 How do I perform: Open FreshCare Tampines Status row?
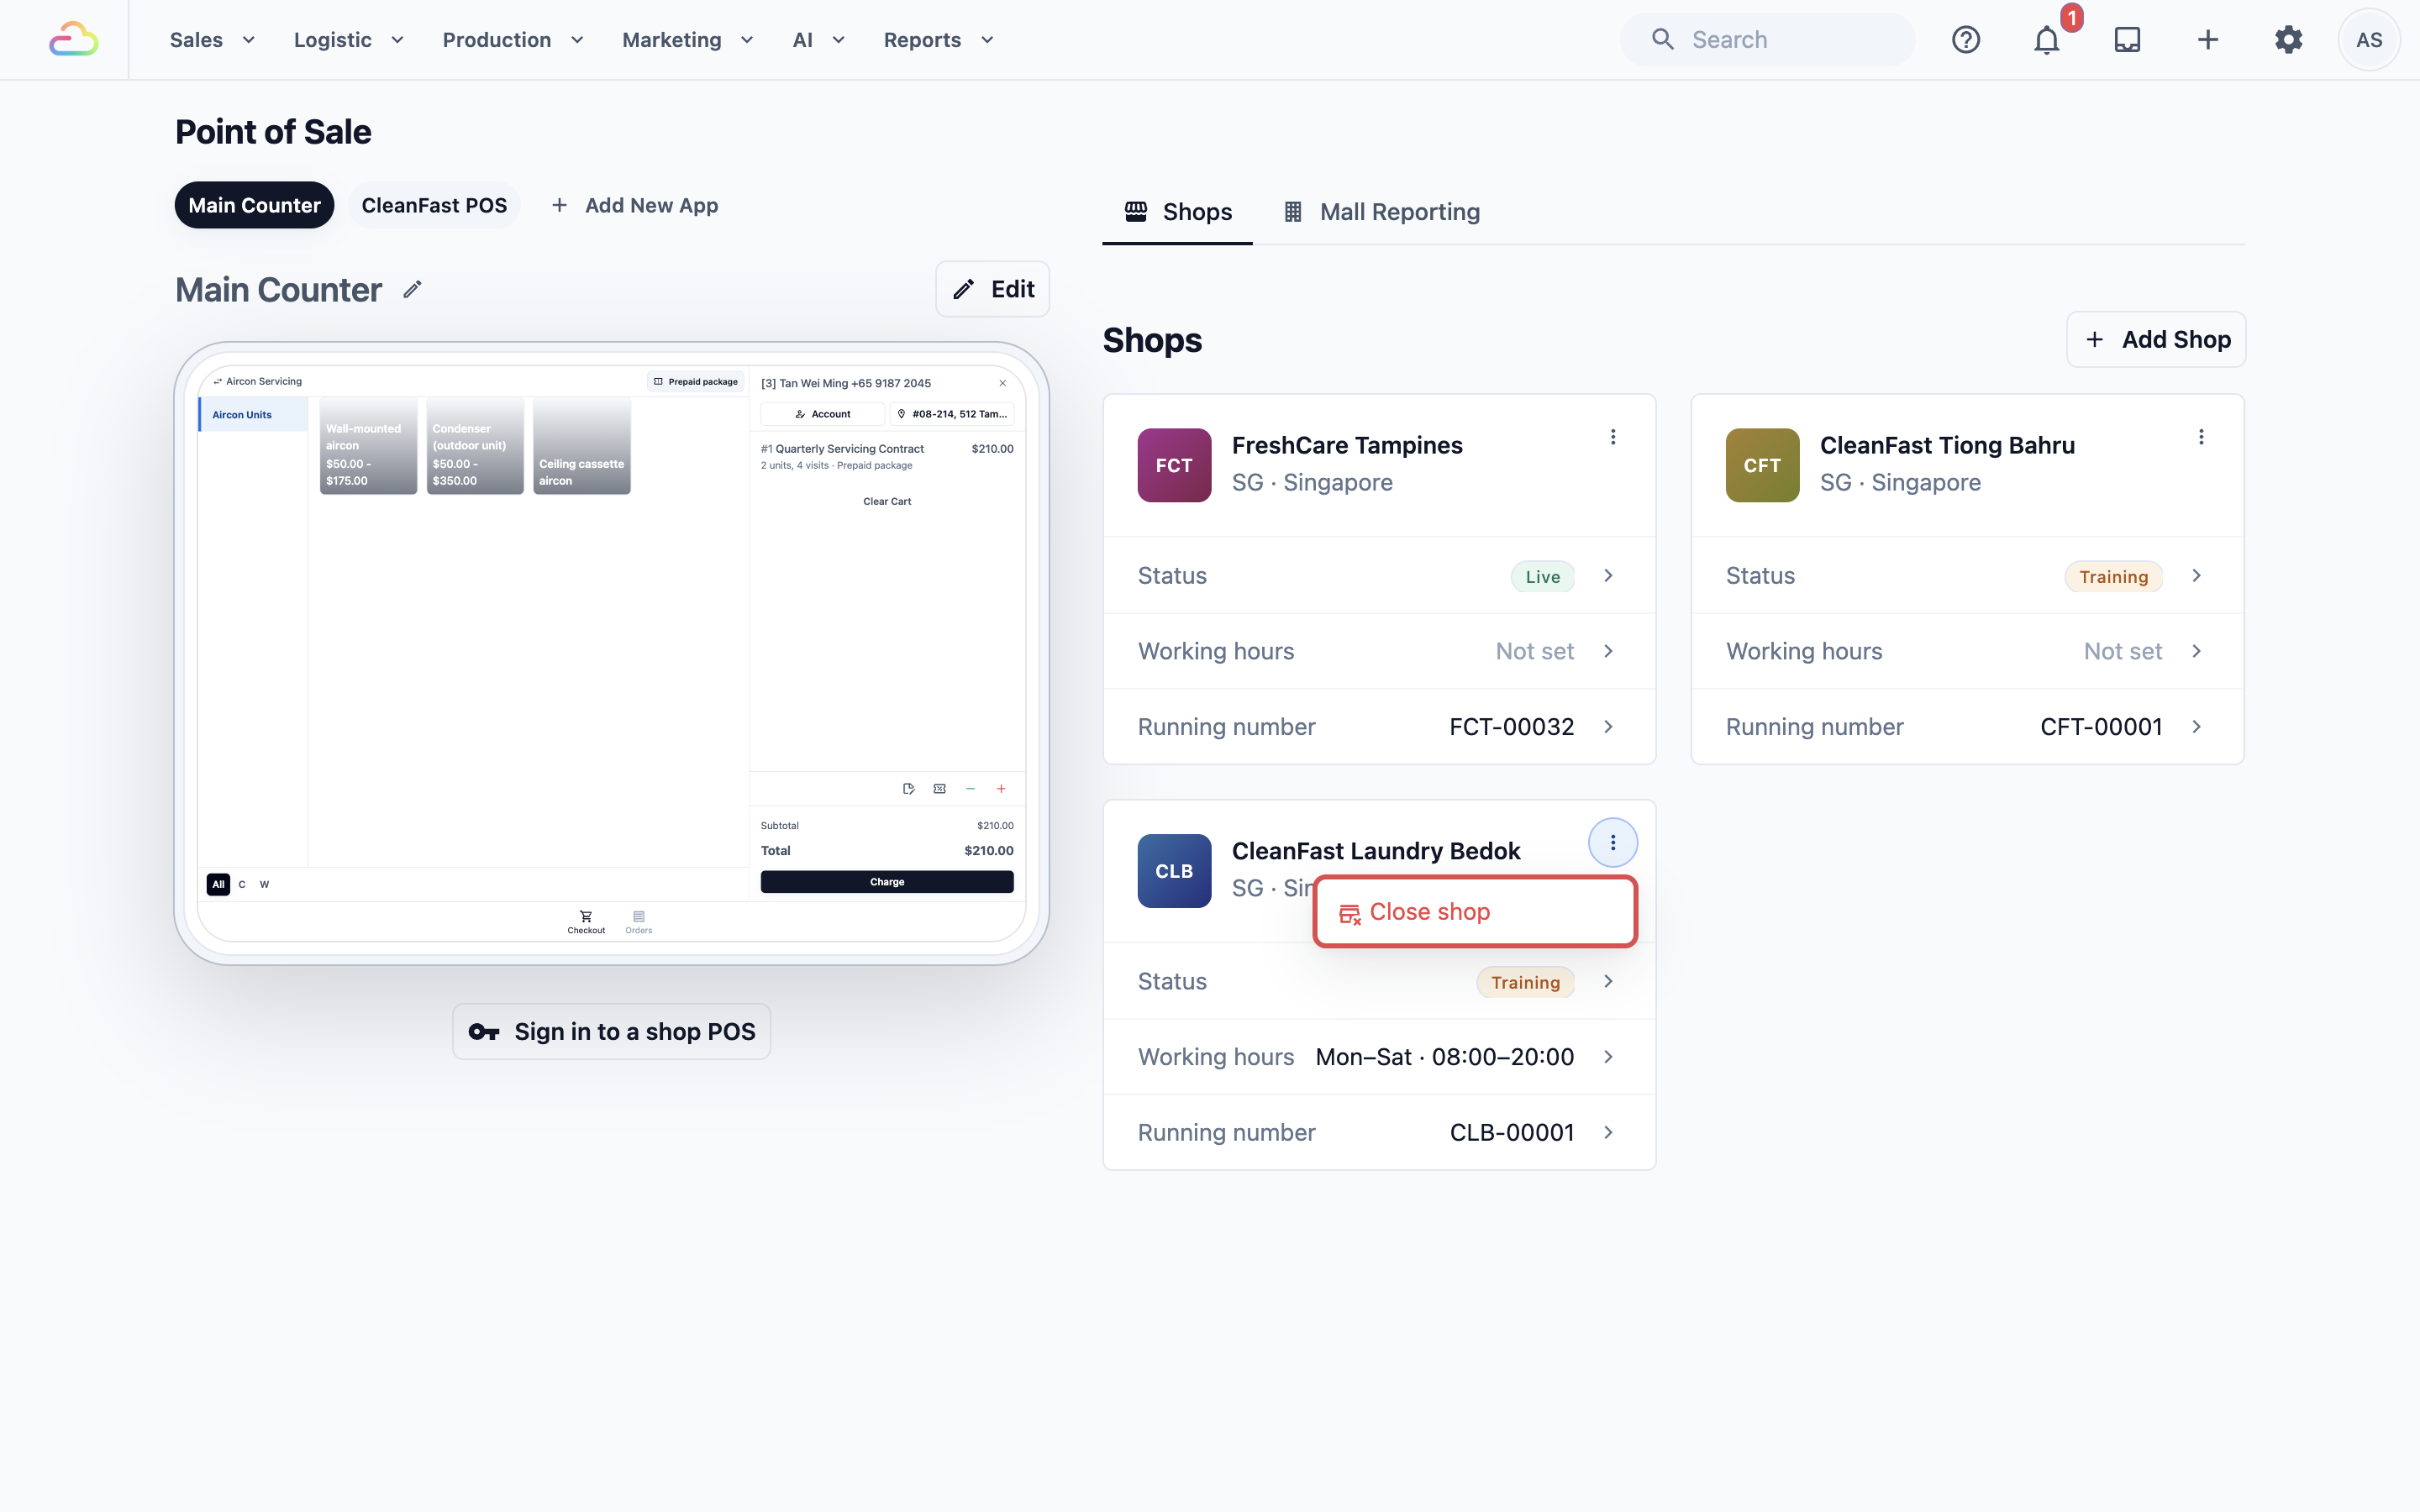click(1379, 576)
